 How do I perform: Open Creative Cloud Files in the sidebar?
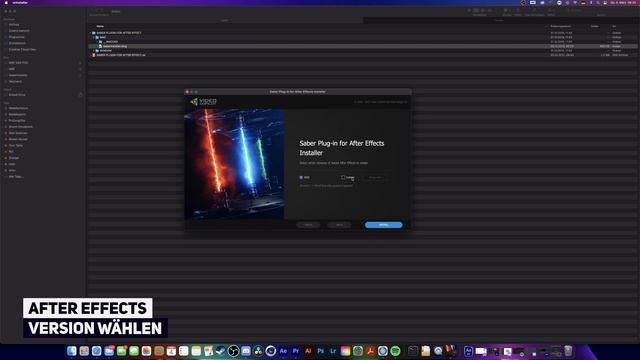[22, 49]
